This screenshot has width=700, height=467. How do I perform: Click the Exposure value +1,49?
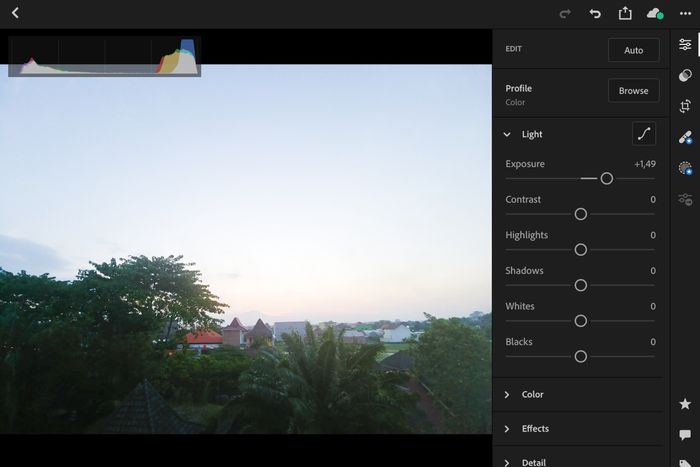(645, 164)
